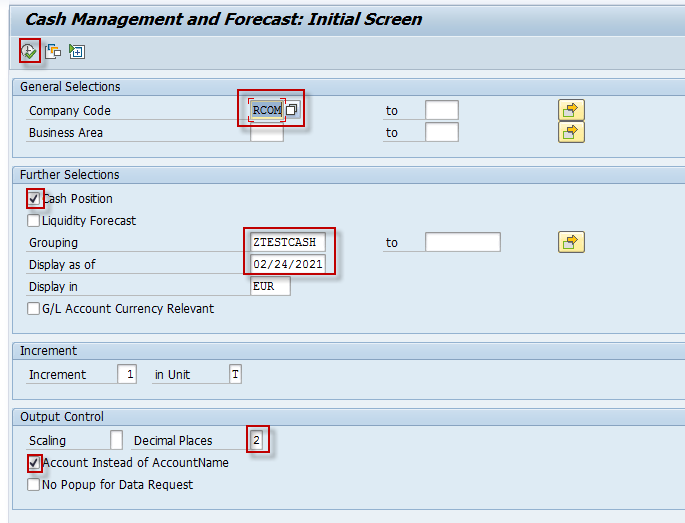
Task: Click the Grouping 'to' field
Action: pos(463,242)
